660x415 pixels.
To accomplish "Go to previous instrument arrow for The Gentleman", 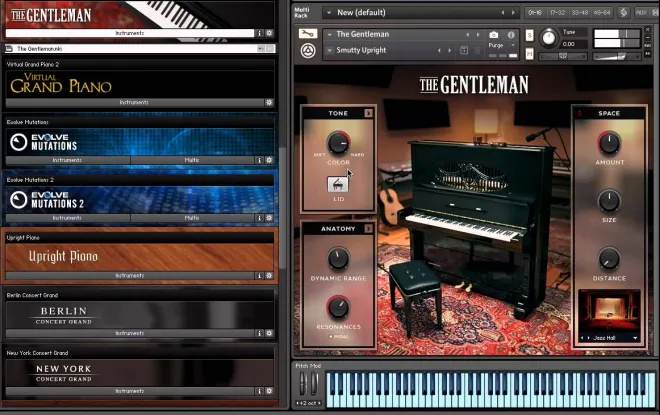I will coord(467,35).
